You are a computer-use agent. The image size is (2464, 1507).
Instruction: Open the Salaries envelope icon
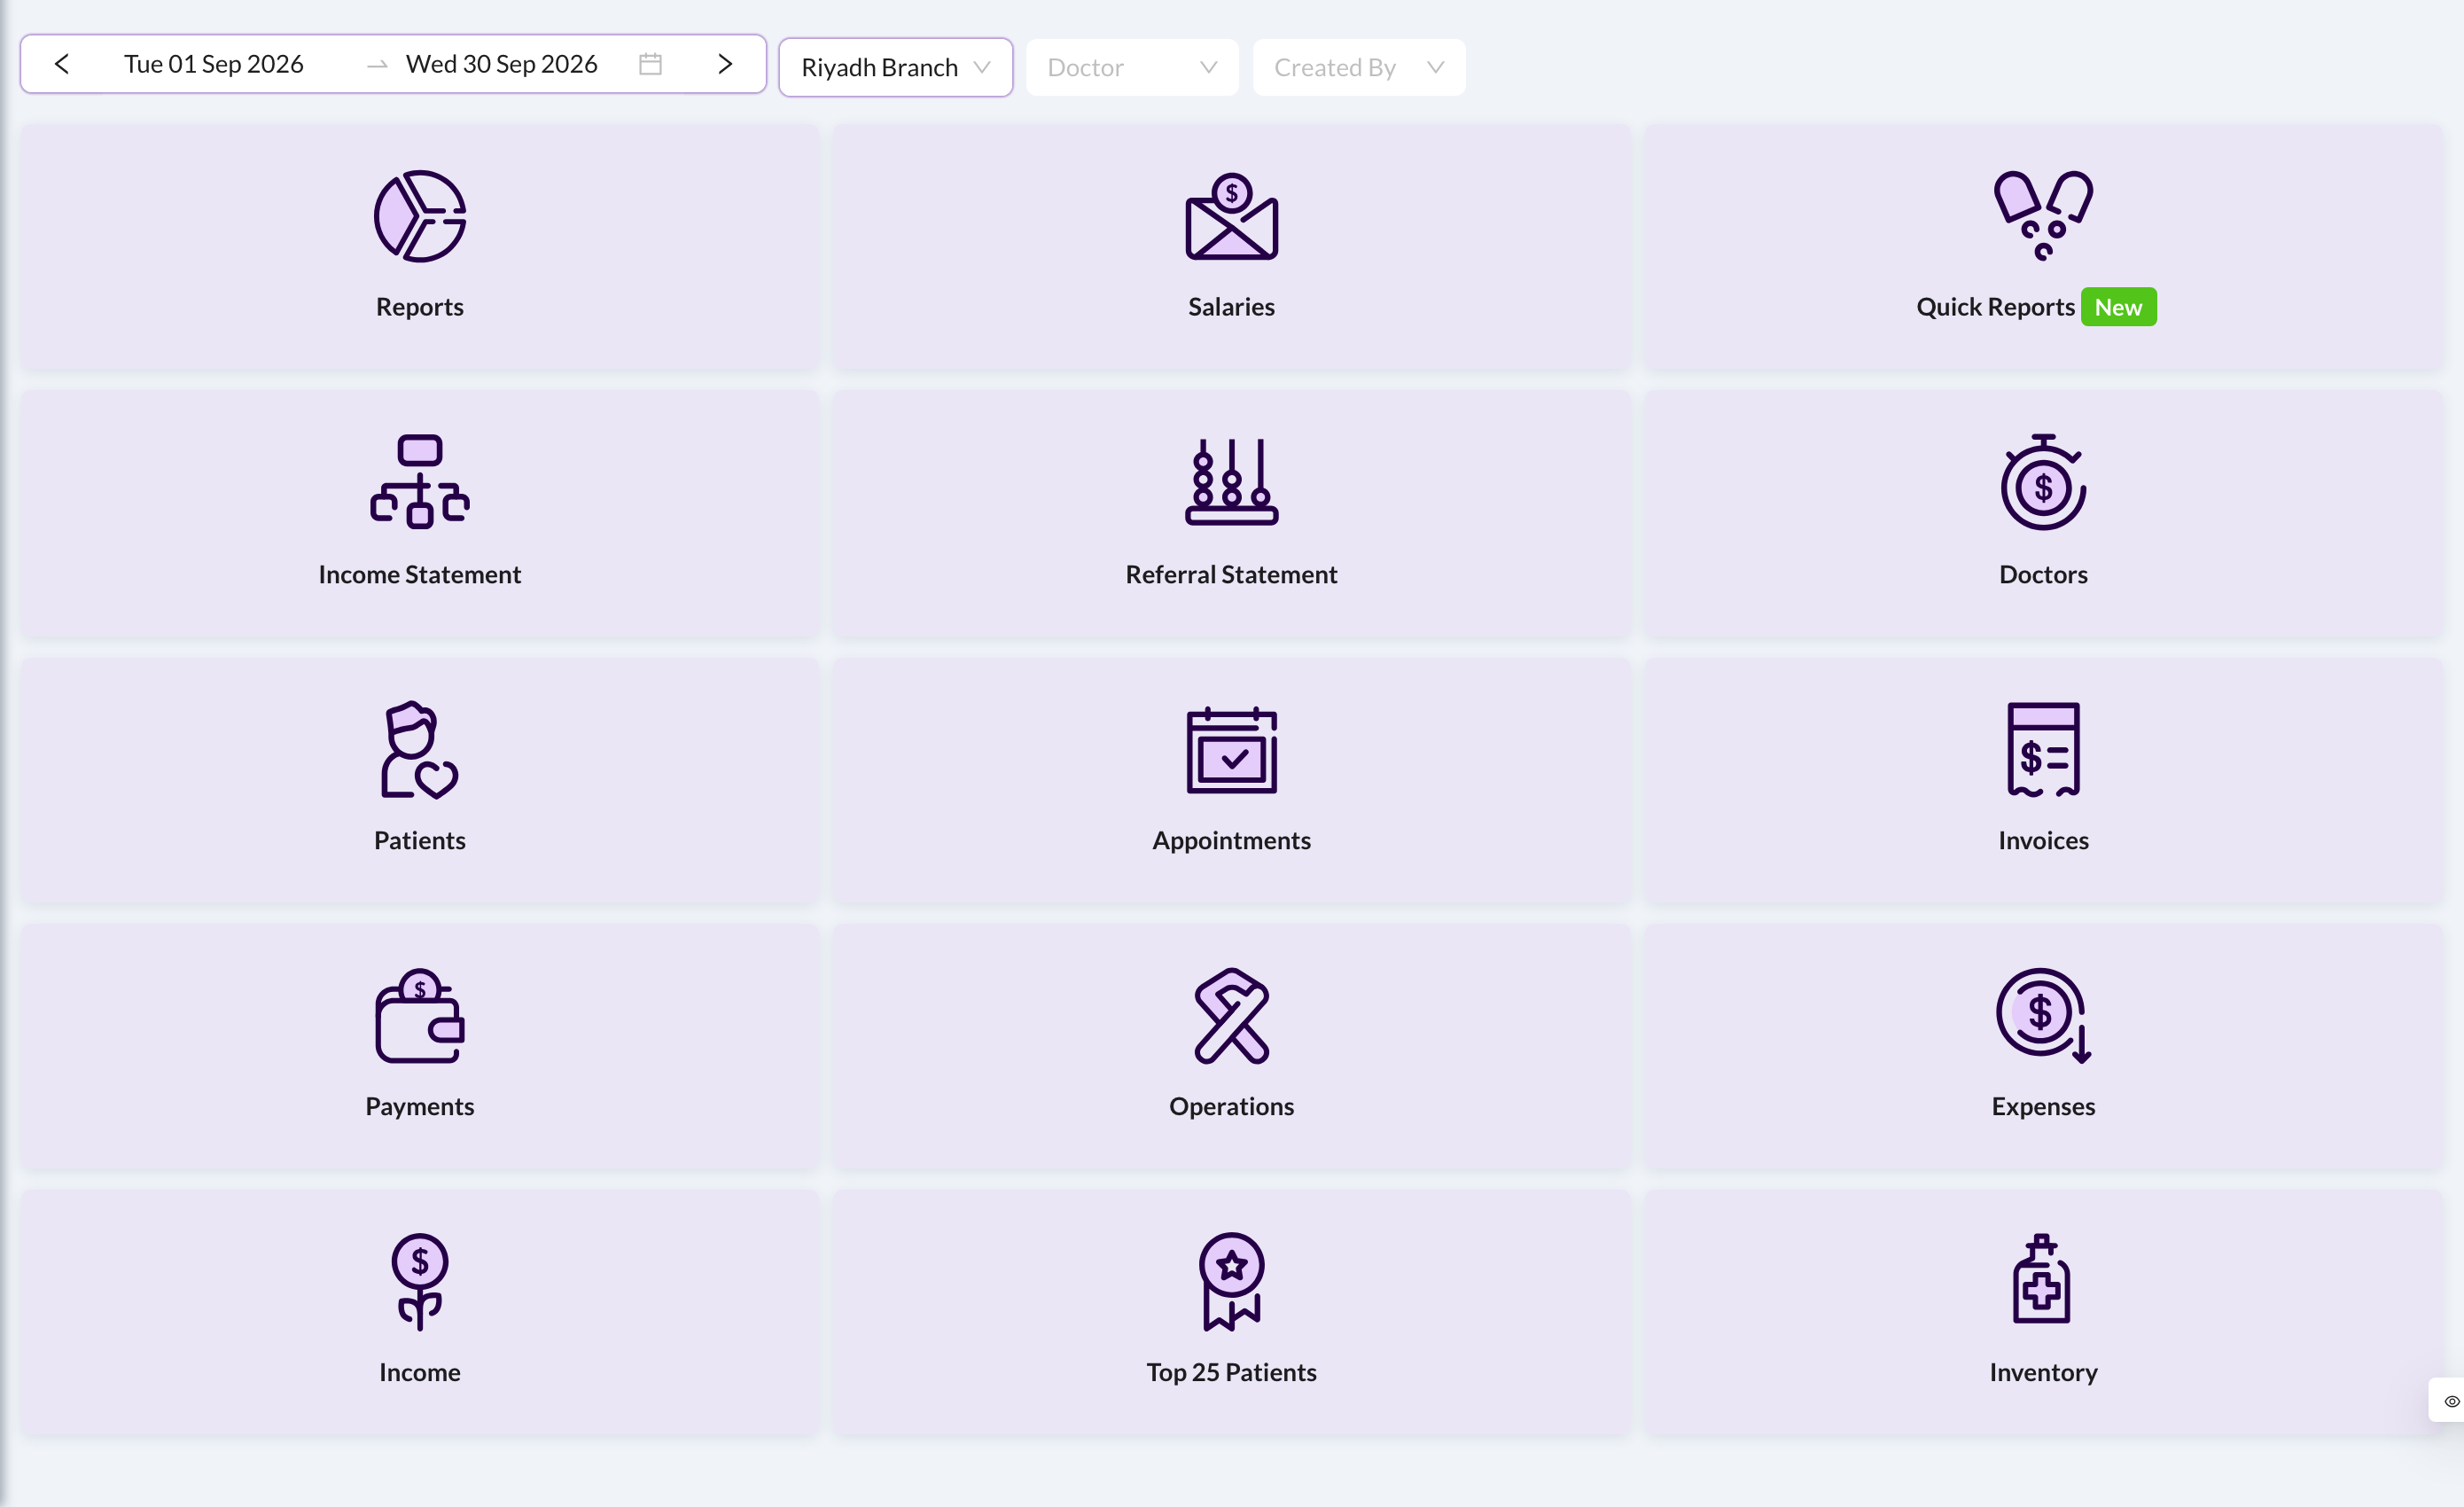point(1231,216)
